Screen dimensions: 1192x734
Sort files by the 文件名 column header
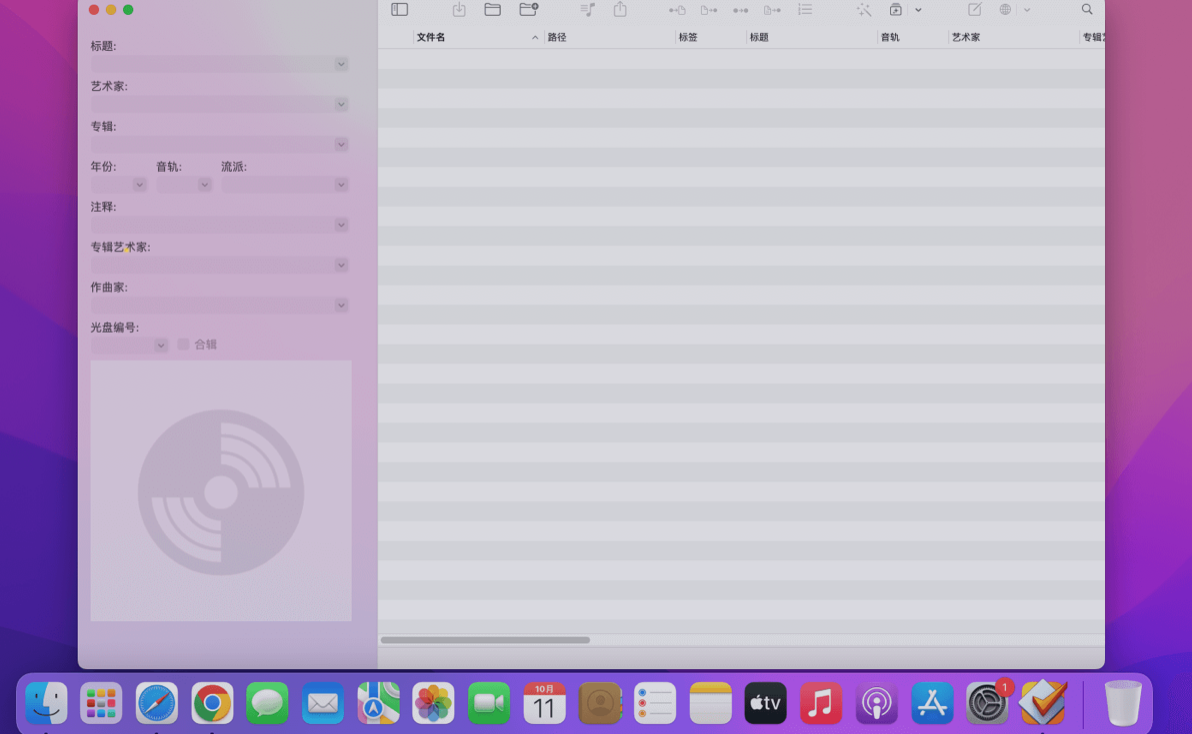(430, 37)
